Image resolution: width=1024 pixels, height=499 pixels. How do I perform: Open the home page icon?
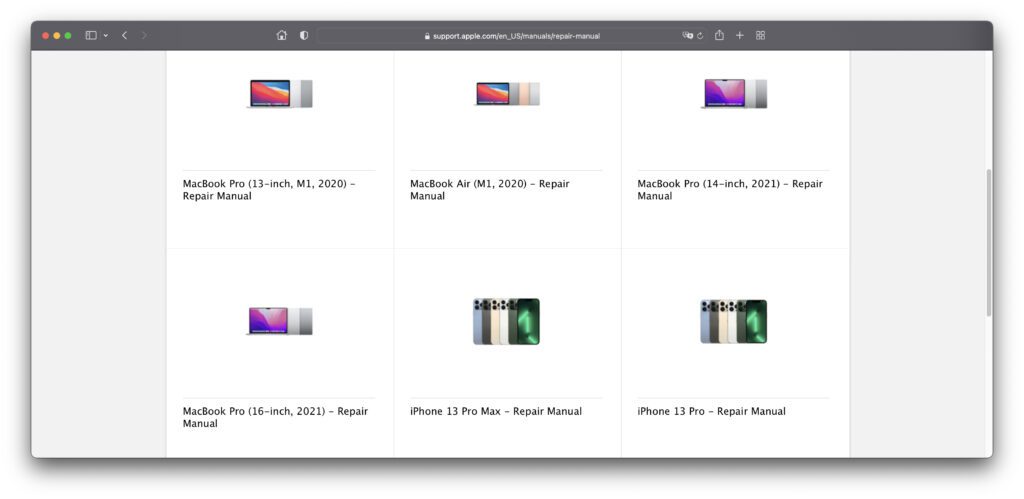[x=281, y=35]
